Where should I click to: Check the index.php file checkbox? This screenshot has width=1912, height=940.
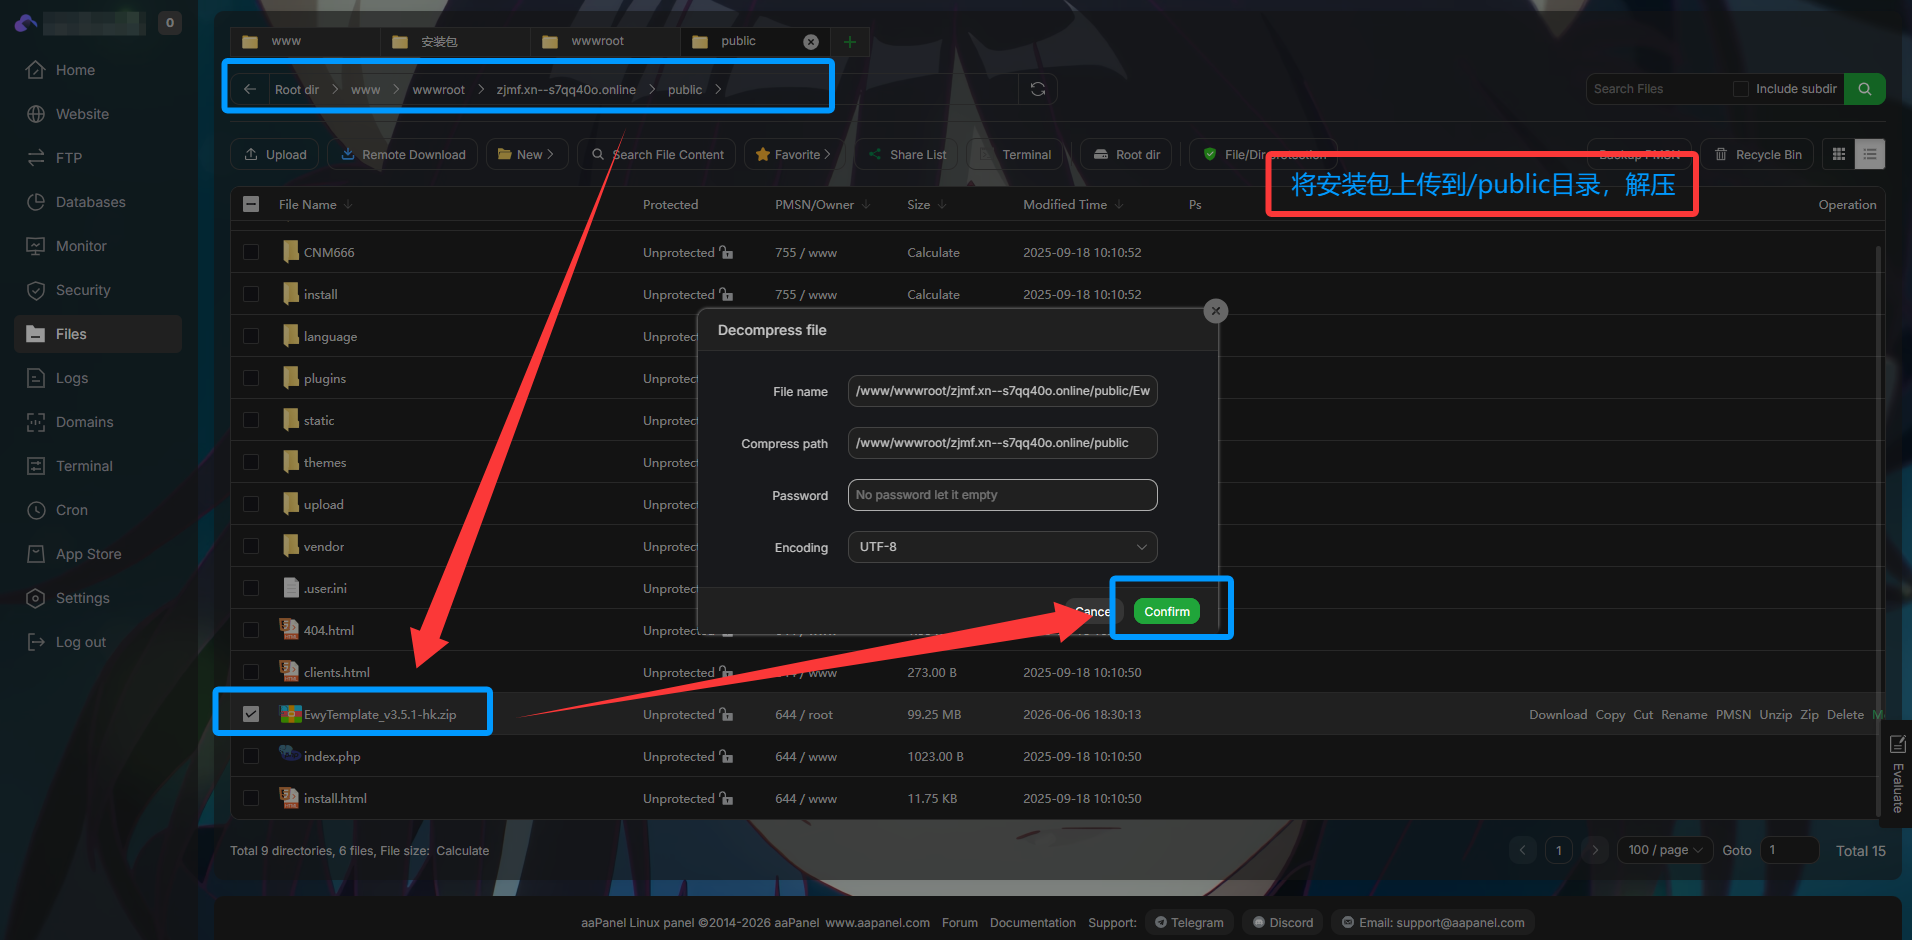(251, 757)
